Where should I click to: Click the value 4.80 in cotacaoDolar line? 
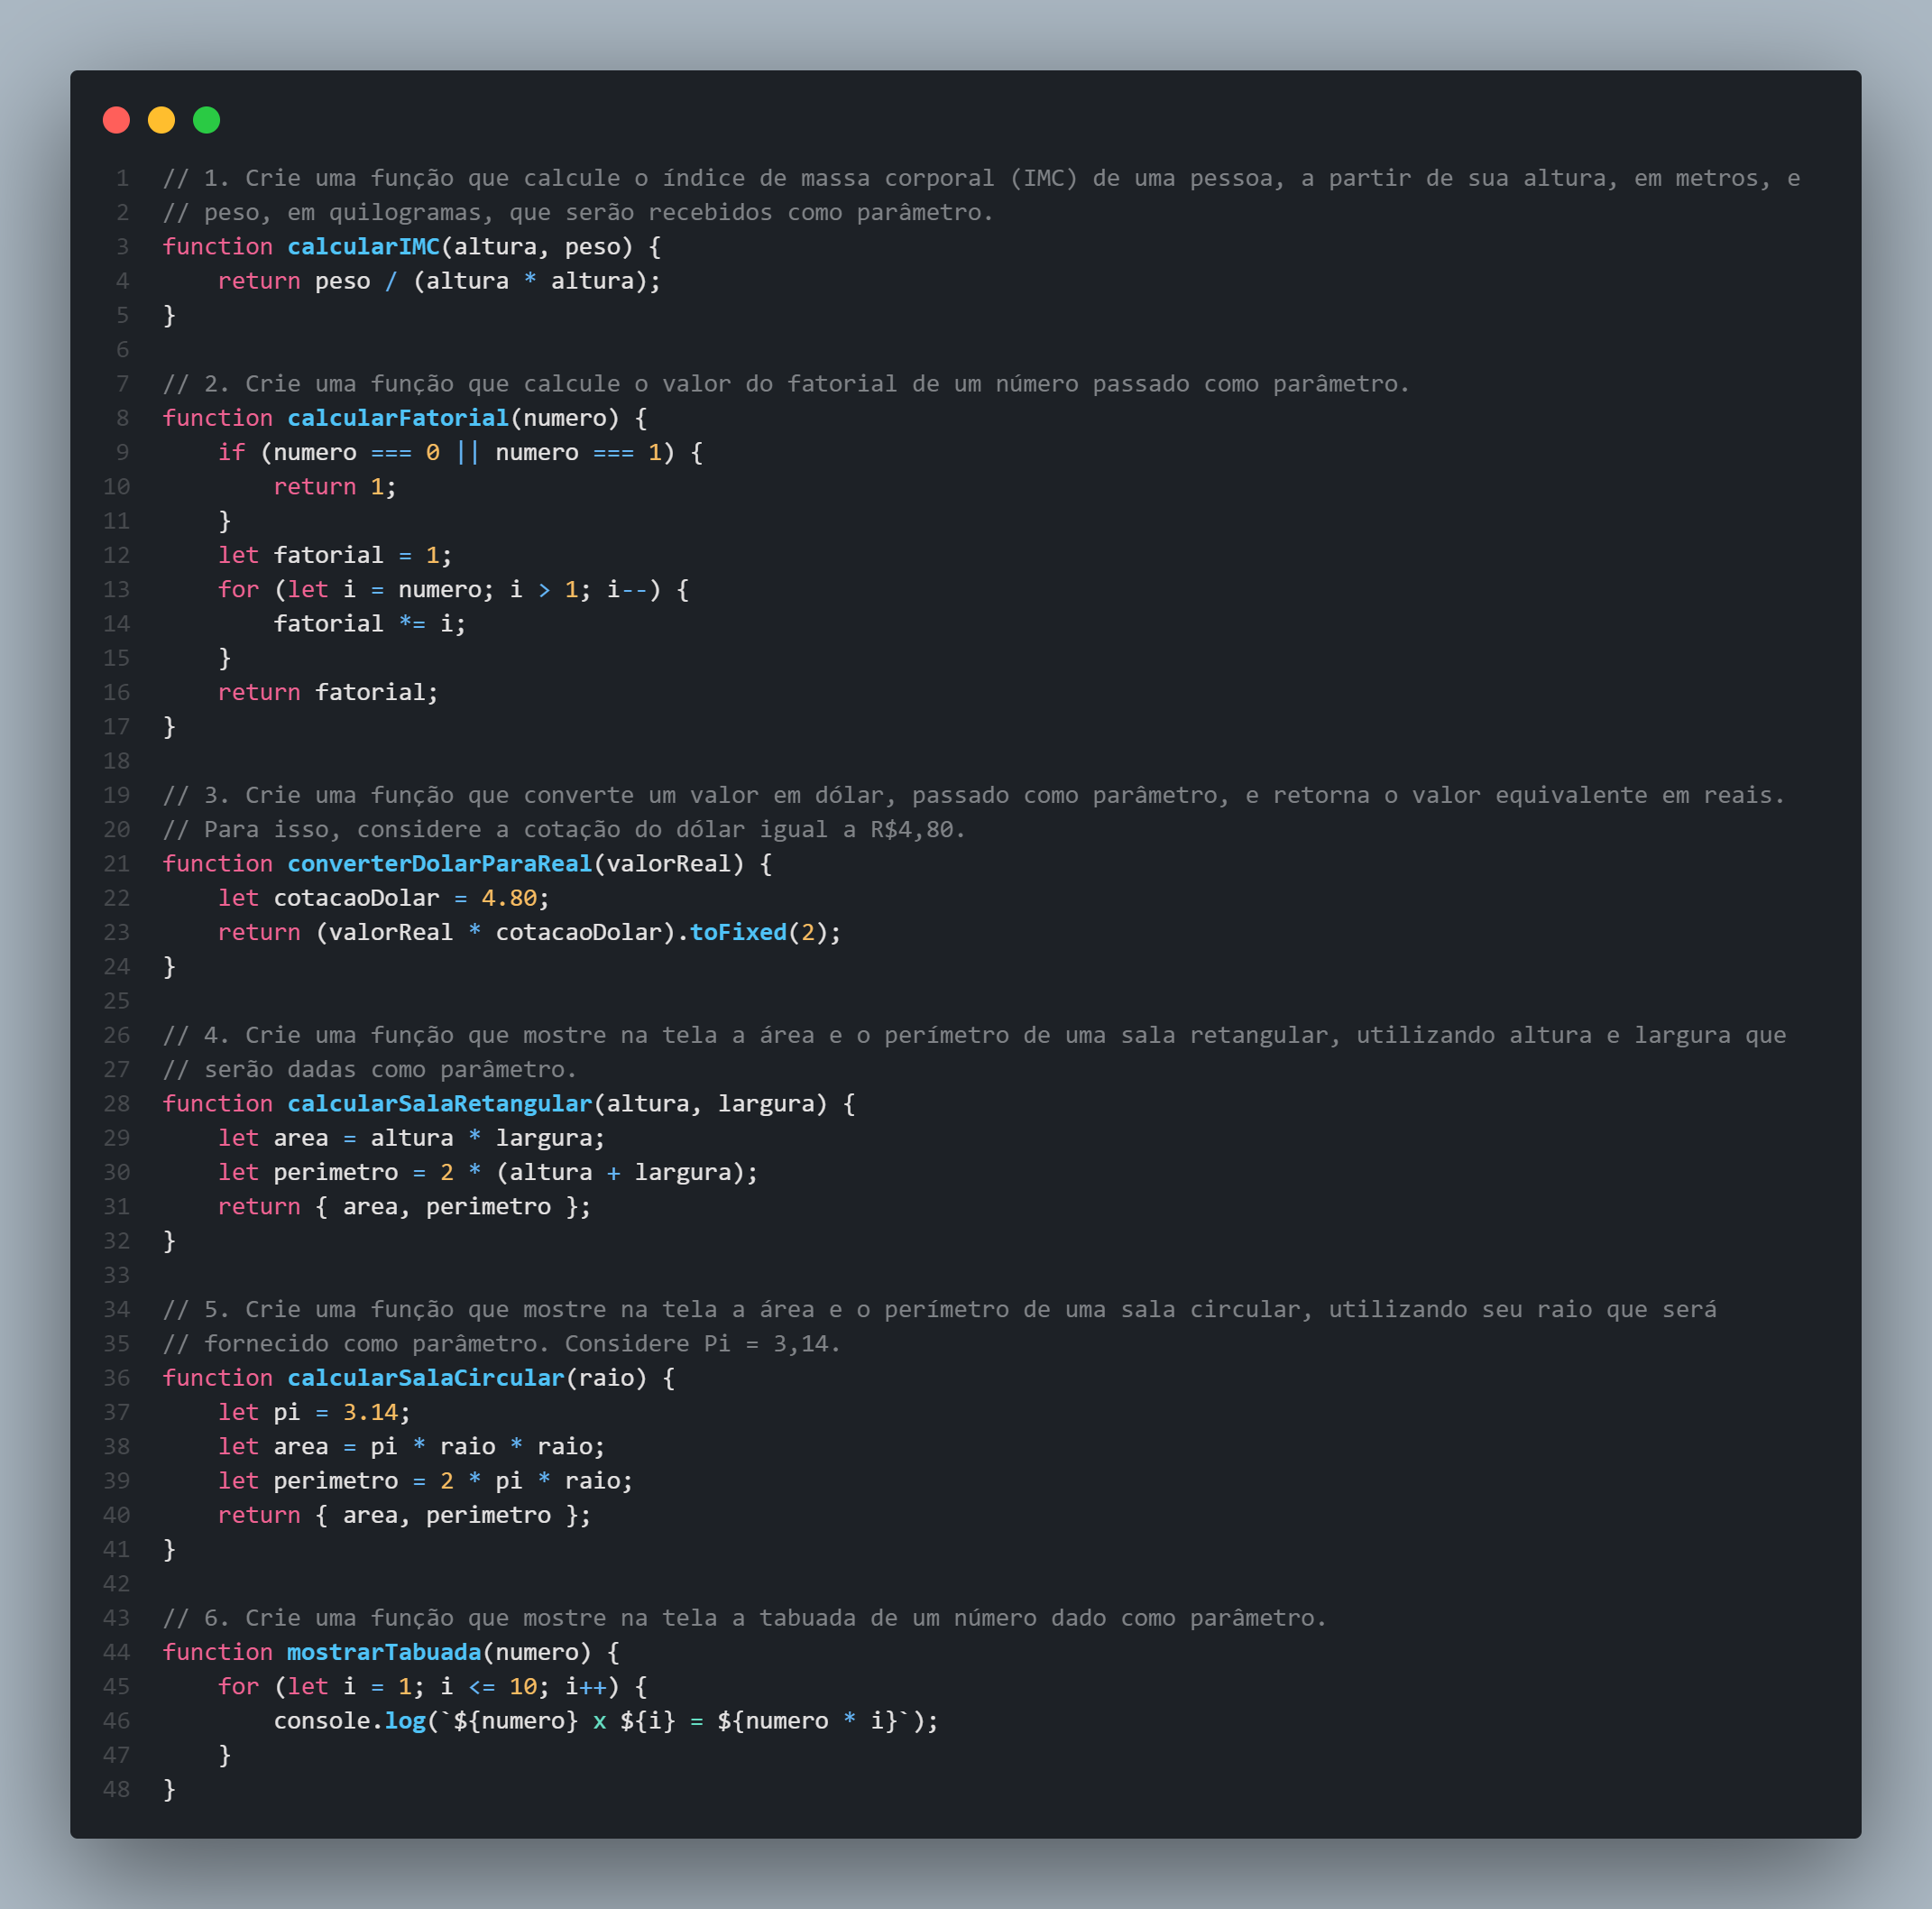[509, 898]
